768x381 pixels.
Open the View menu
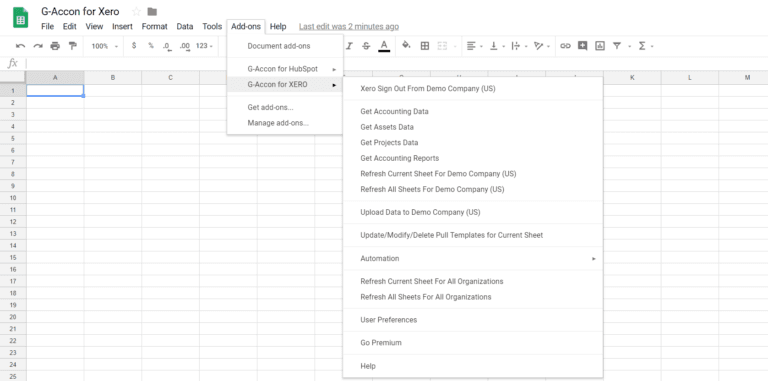point(94,26)
